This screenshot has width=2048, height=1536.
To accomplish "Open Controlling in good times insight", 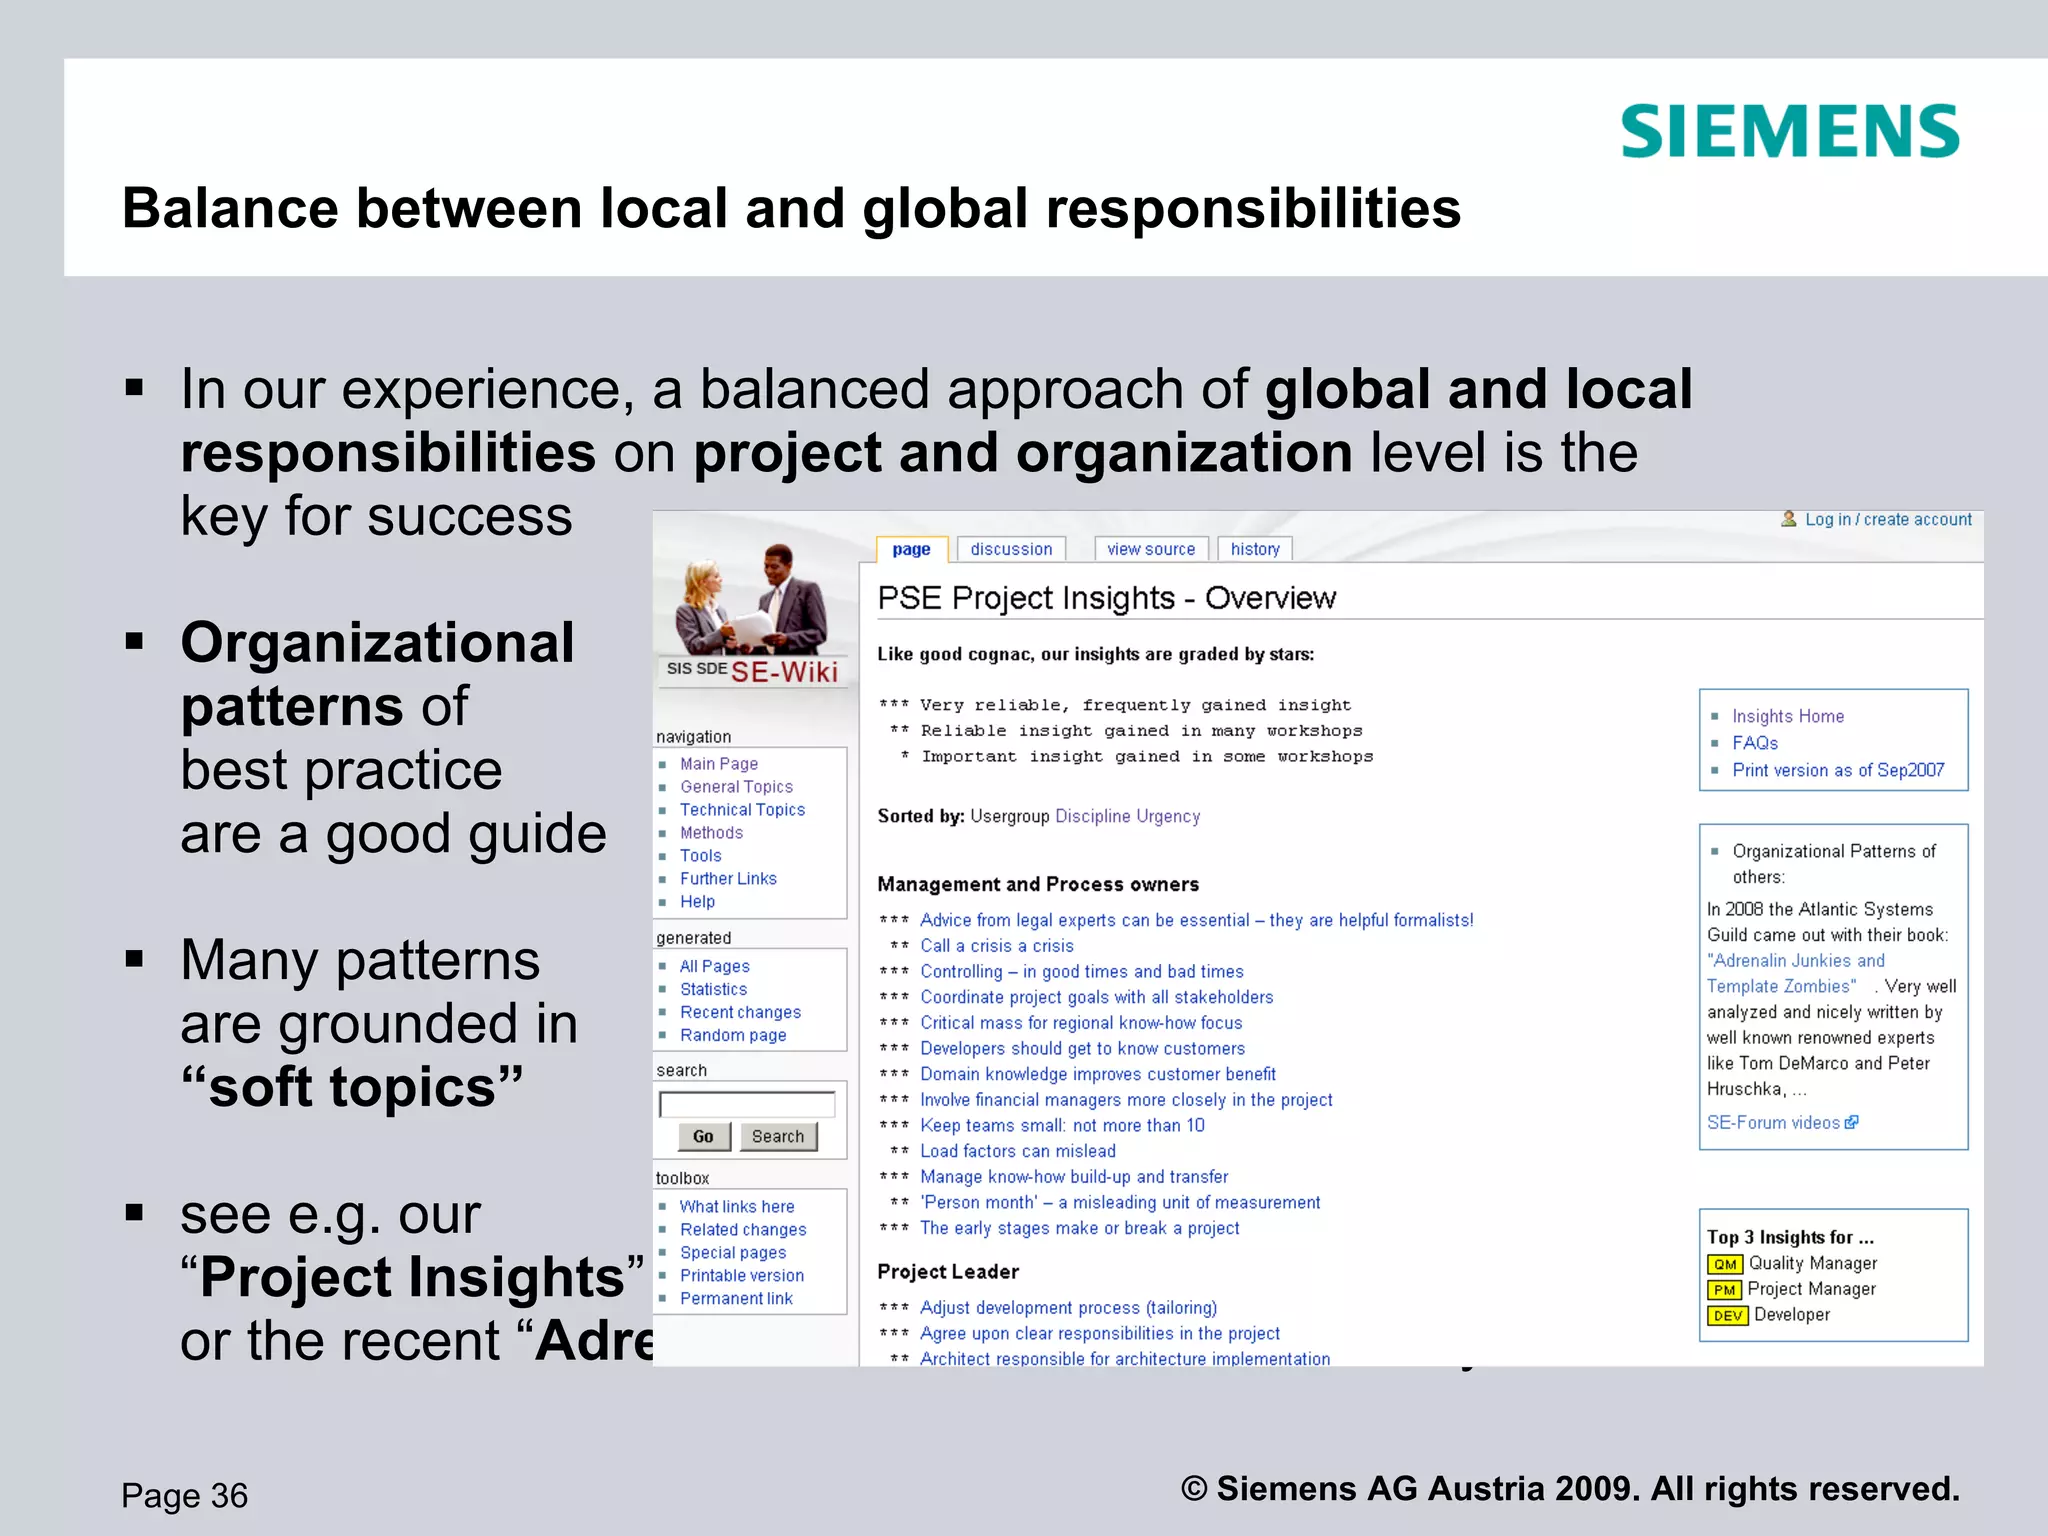I will click(1082, 972).
